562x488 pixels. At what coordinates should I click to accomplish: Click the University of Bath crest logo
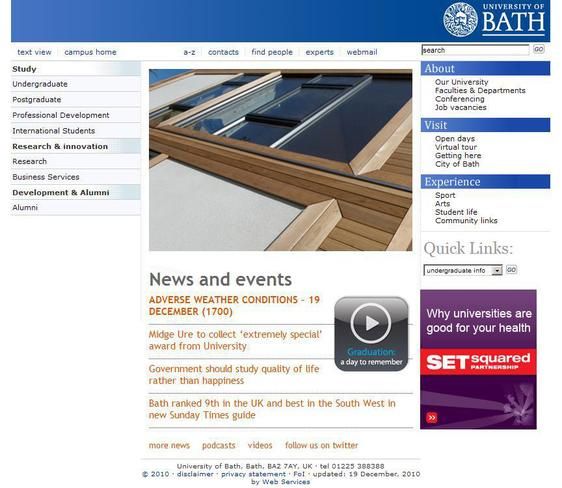click(x=460, y=20)
